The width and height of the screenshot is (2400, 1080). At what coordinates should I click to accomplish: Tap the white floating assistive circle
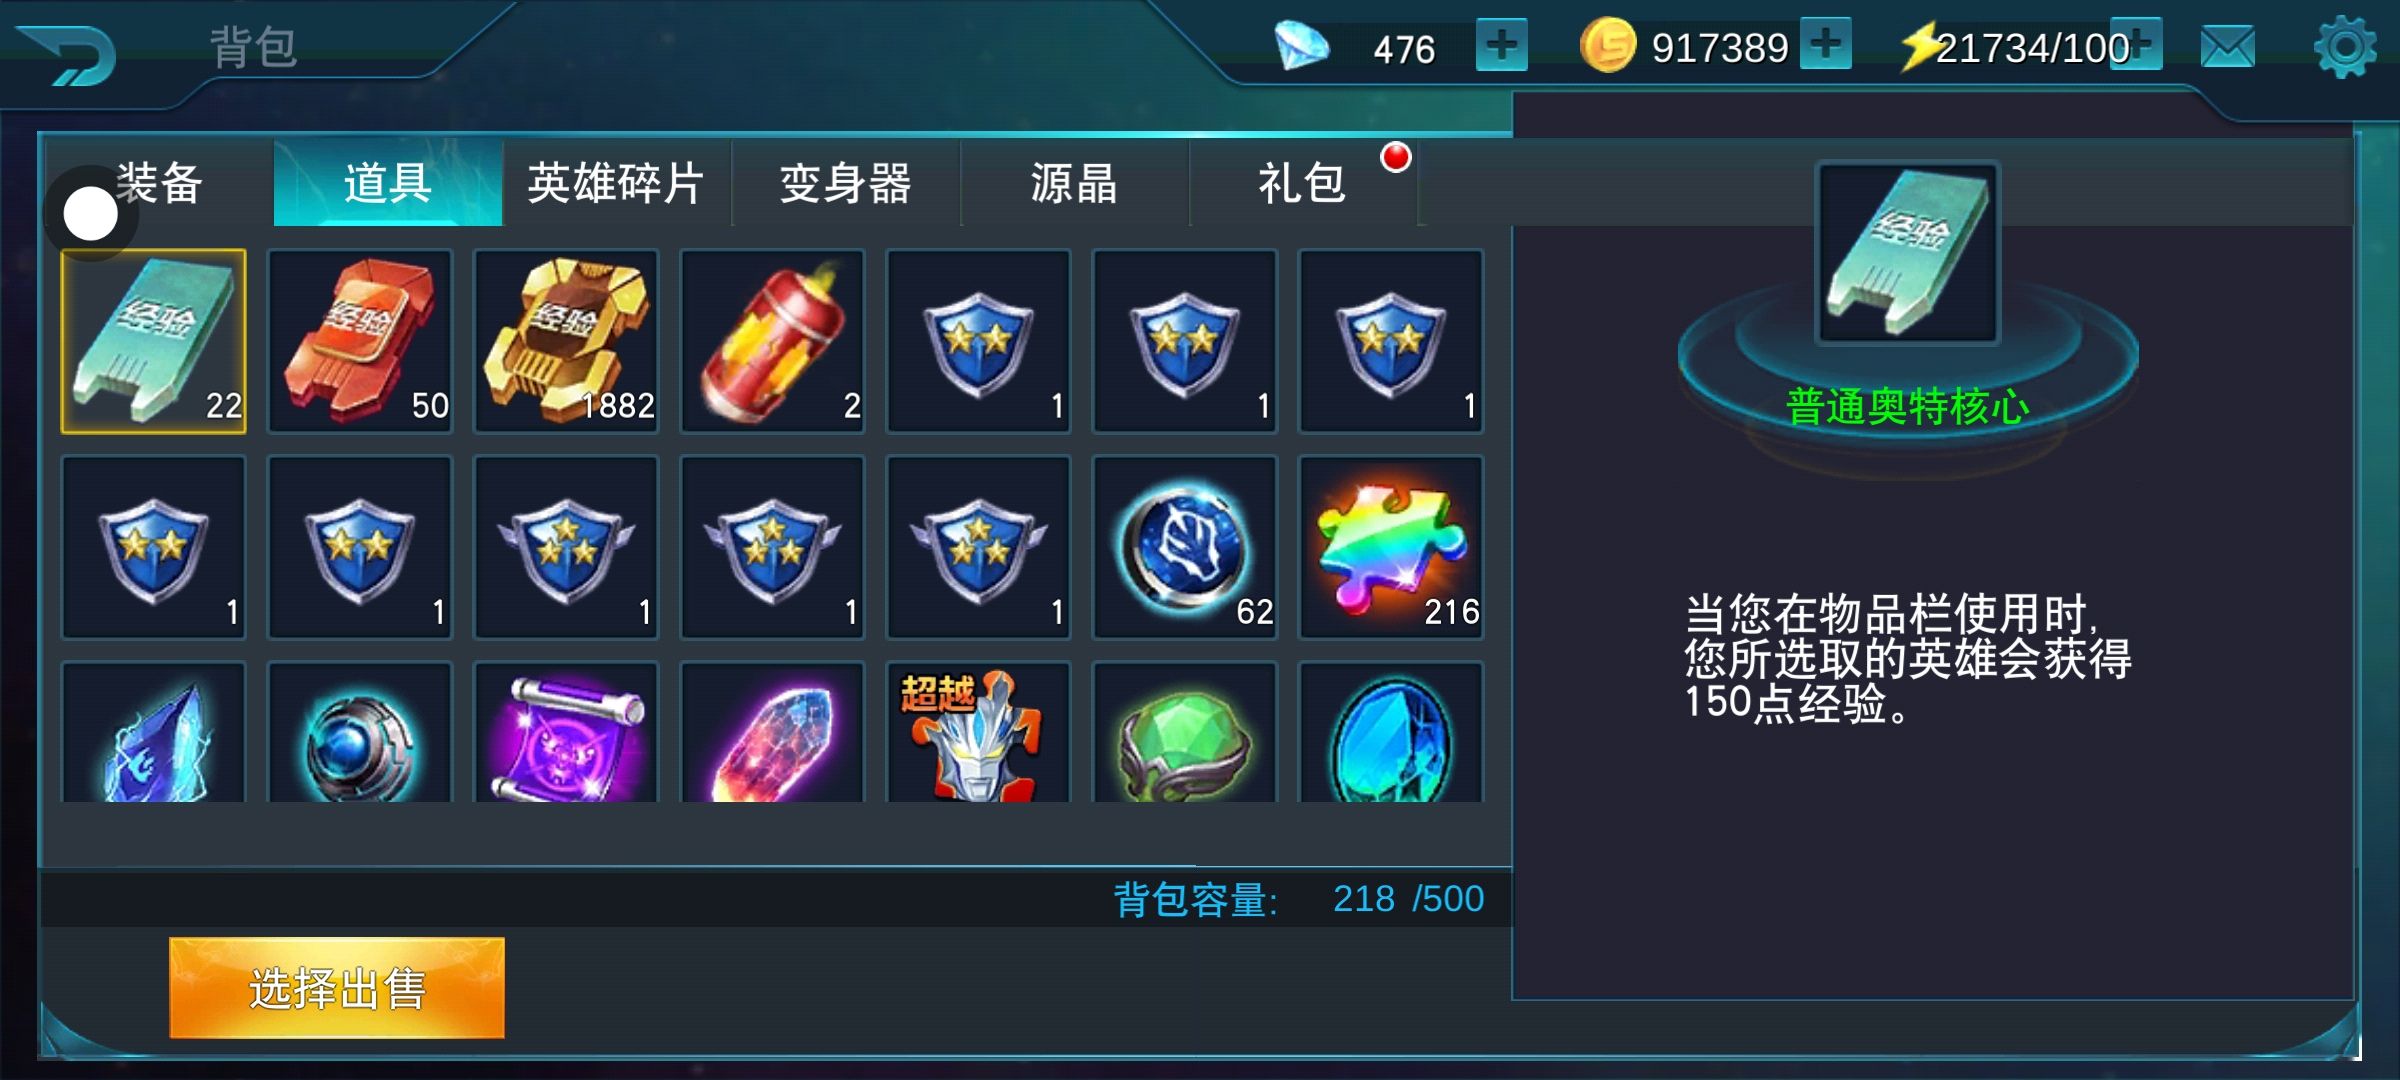[x=91, y=214]
